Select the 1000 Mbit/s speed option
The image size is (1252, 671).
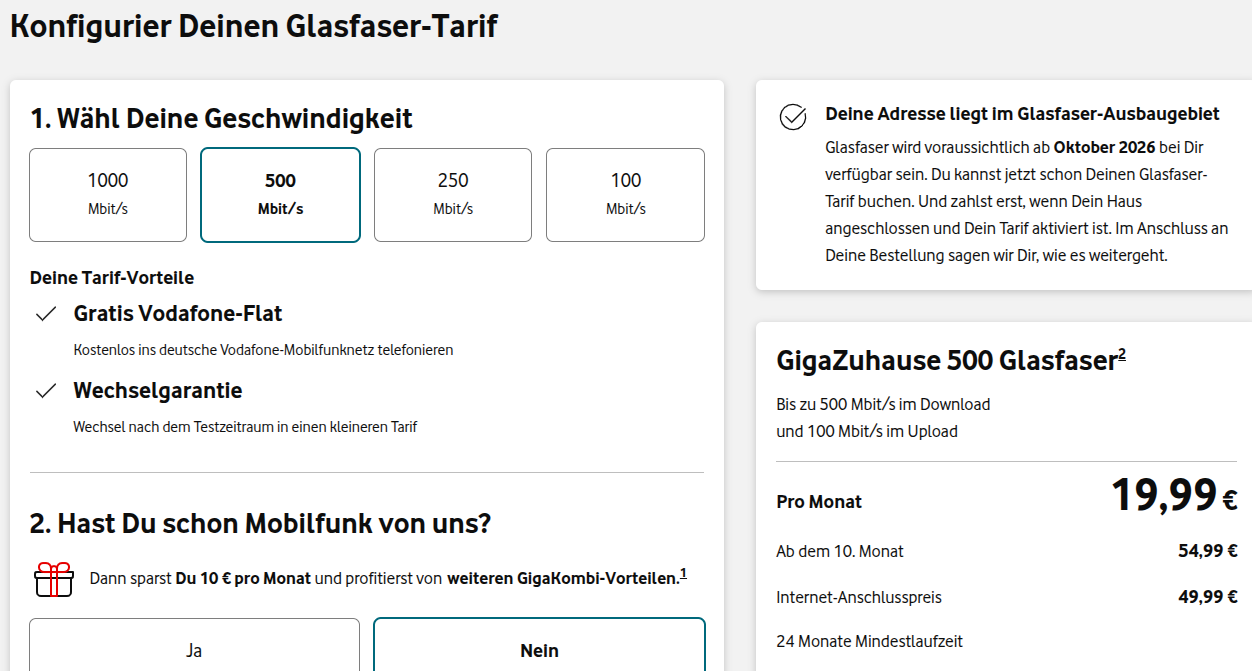108,195
